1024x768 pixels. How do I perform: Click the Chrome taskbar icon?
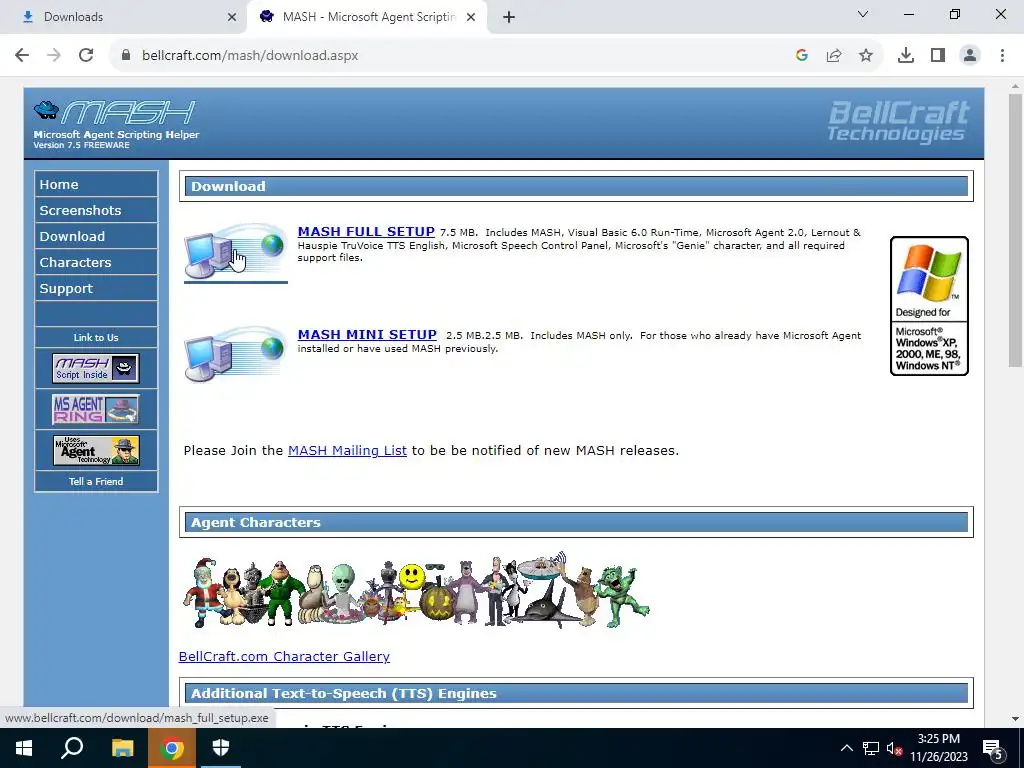click(172, 748)
